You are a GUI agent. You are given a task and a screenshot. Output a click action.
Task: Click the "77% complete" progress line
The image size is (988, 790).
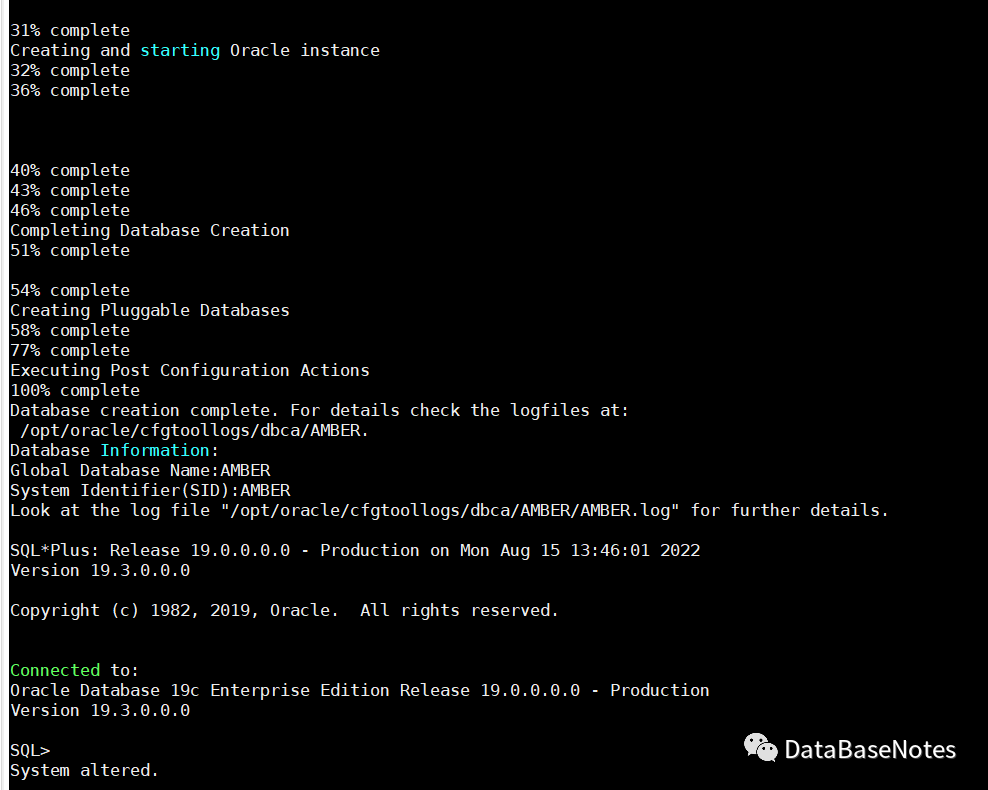point(70,350)
